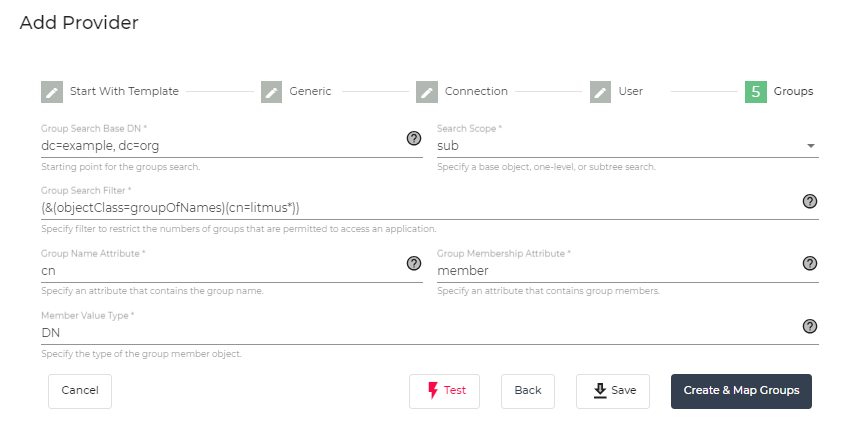Screen dimensions: 858x441
Task: Go to the User step tab
Action: [630, 92]
